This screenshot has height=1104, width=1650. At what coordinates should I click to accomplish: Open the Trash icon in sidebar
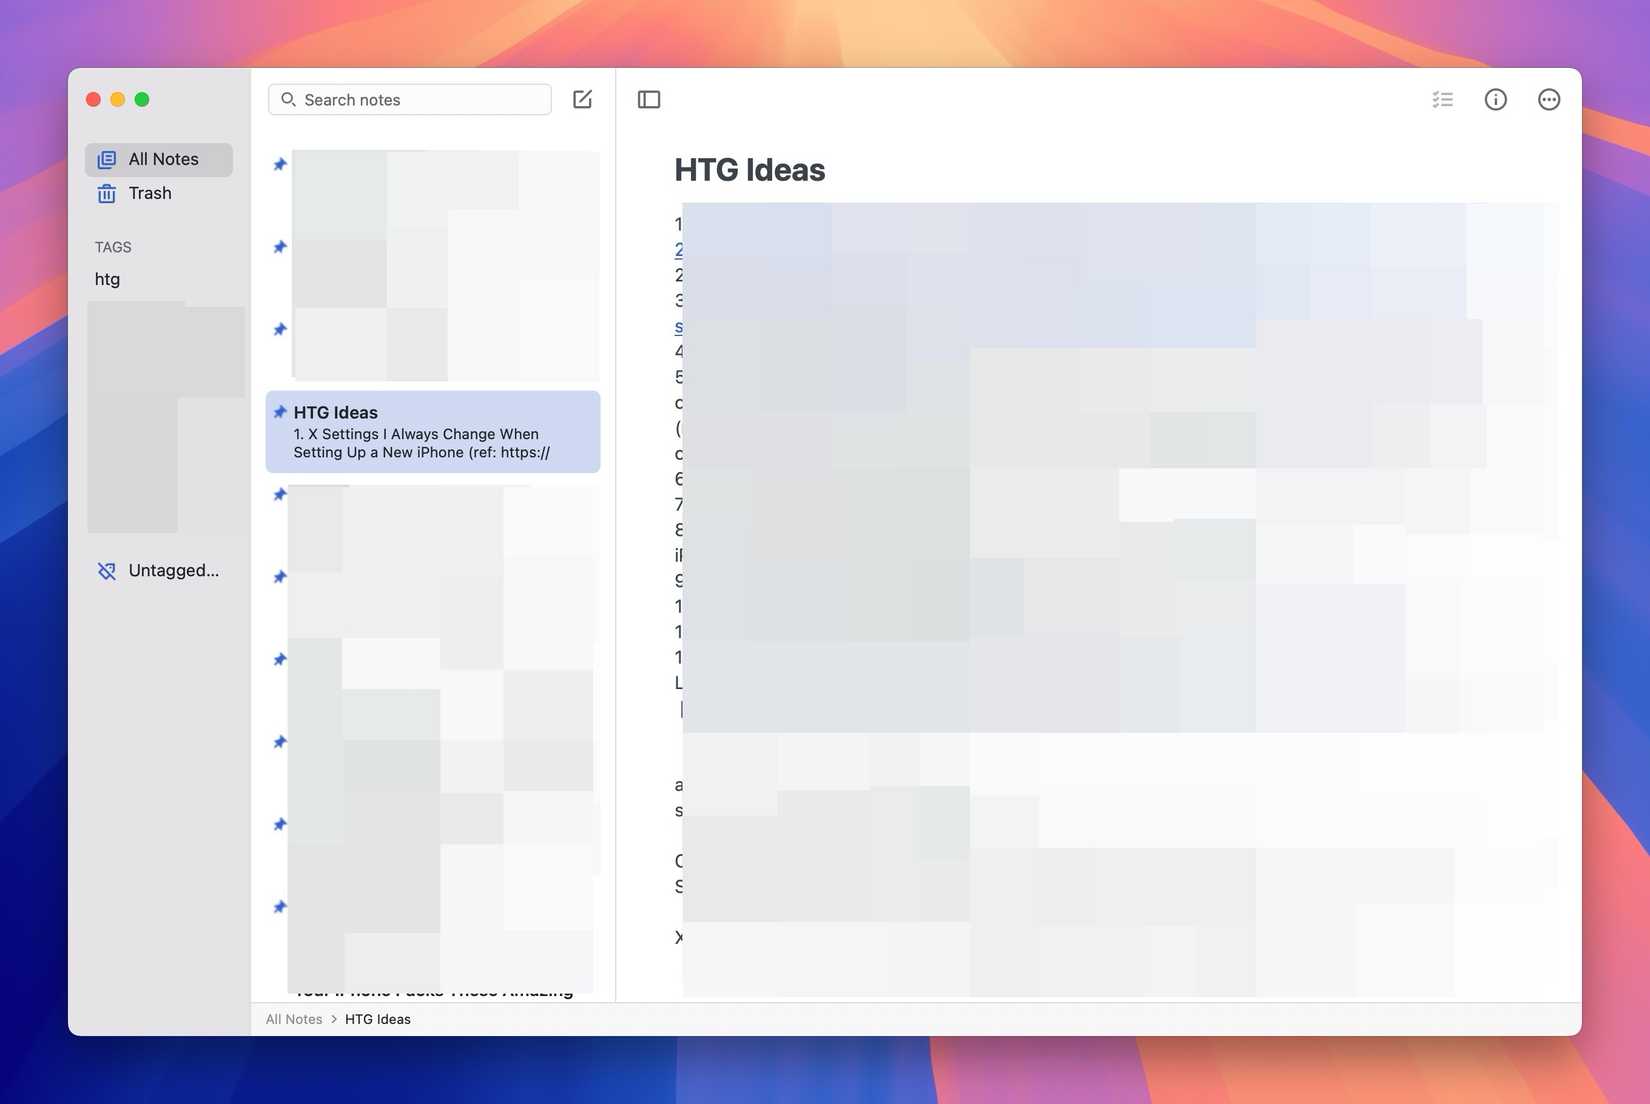[x=106, y=193]
